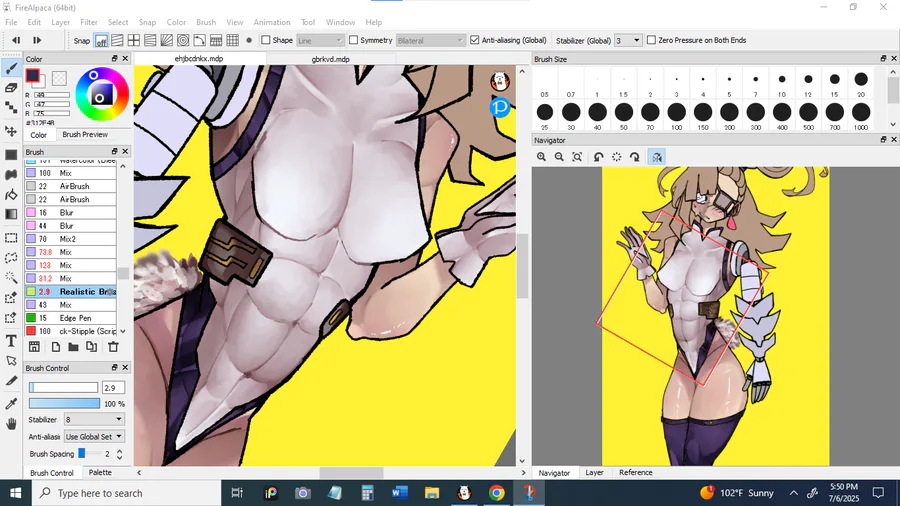Fit canvas to window in Navigator
This screenshot has height=506, width=900.
tap(577, 157)
